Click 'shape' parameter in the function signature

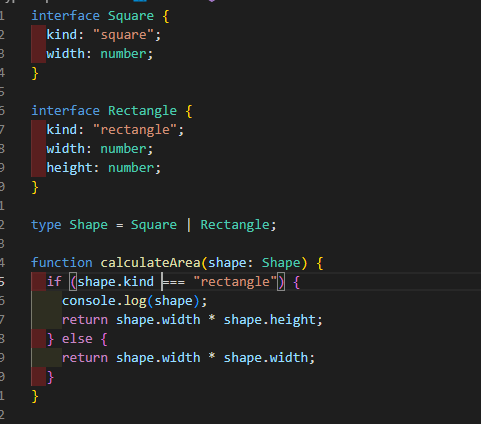click(227, 263)
